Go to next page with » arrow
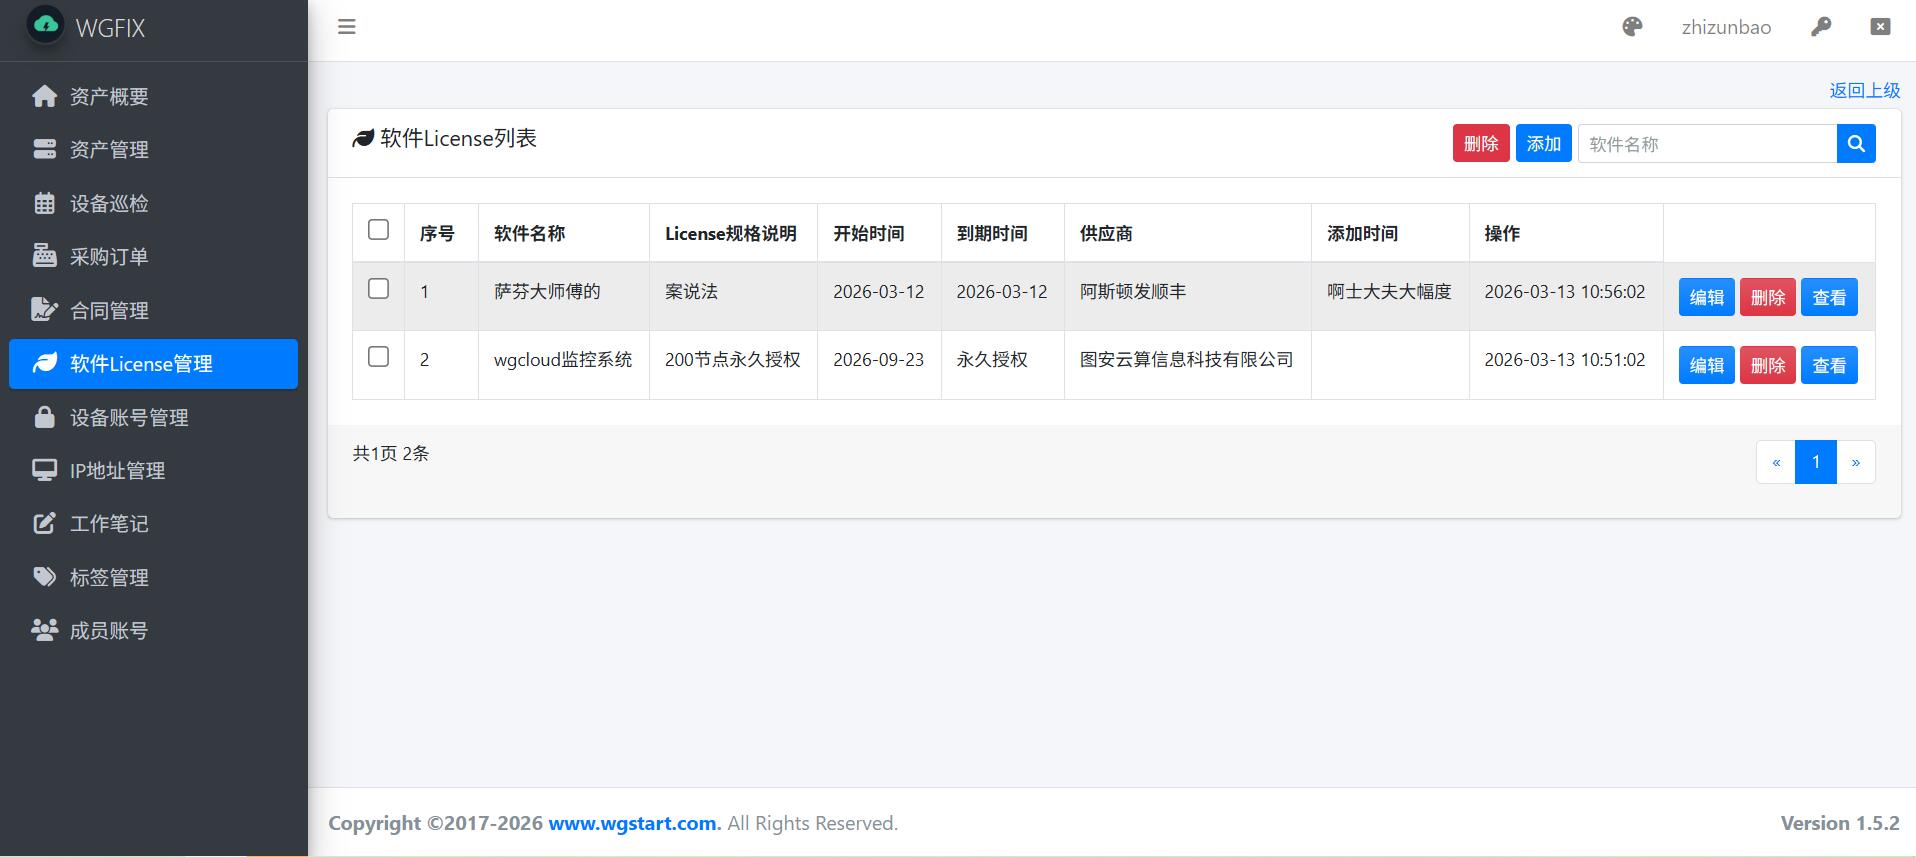Viewport: 1916px width, 857px height. 1855,462
